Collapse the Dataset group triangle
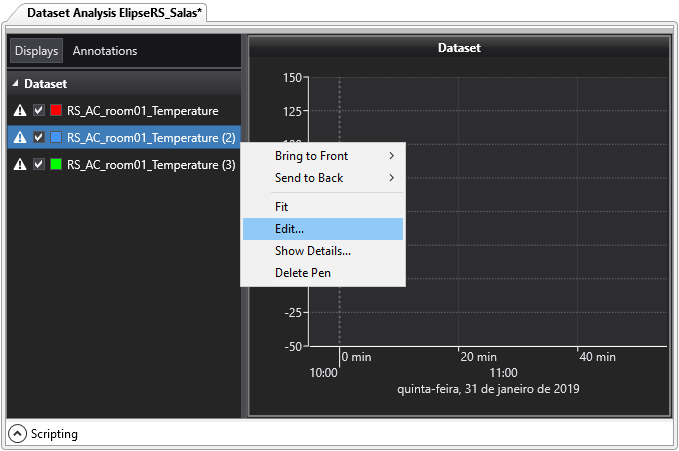The height and width of the screenshot is (451, 679). pyautogui.click(x=15, y=85)
